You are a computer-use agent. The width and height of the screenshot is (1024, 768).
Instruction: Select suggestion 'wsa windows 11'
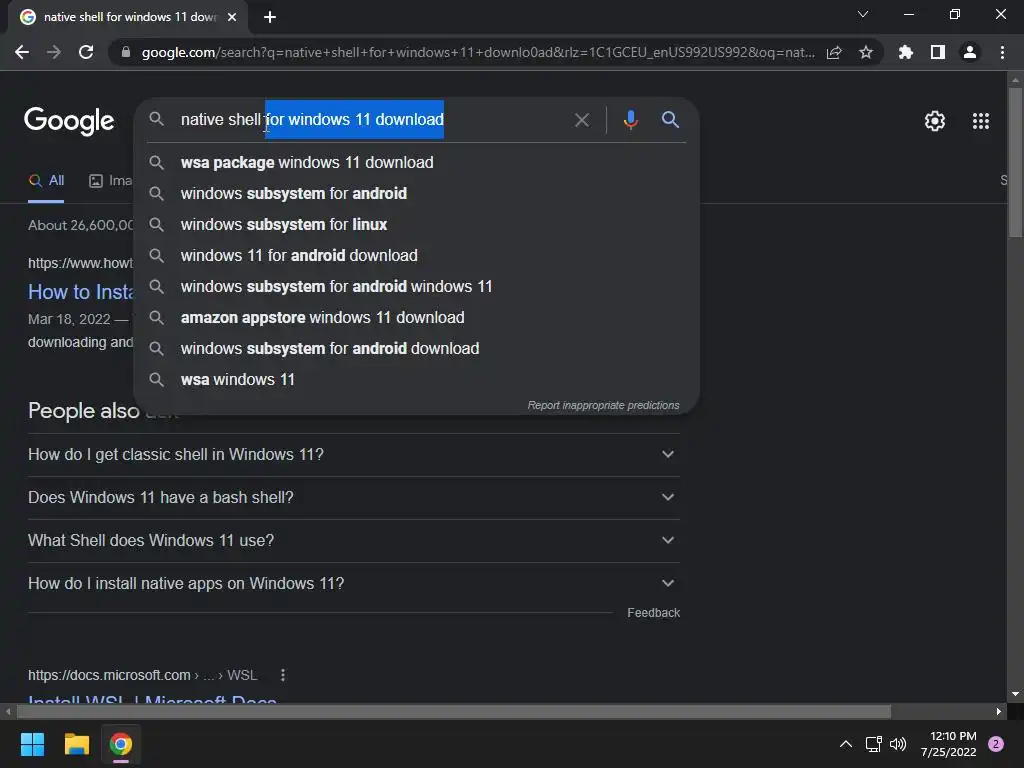pyautogui.click(x=416, y=379)
